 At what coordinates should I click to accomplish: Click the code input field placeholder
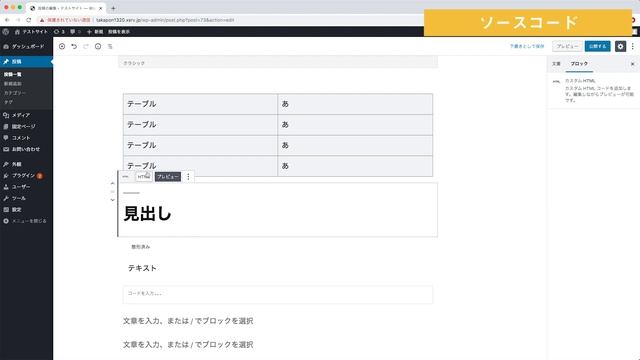278,294
